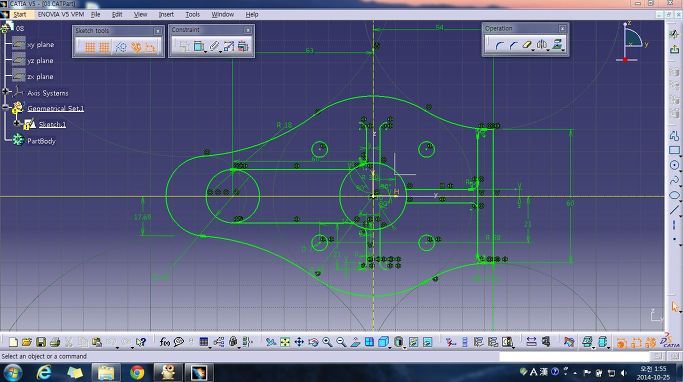This screenshot has width=683, height=382.
Task: Click the Windows Start orb
Action: [12, 373]
